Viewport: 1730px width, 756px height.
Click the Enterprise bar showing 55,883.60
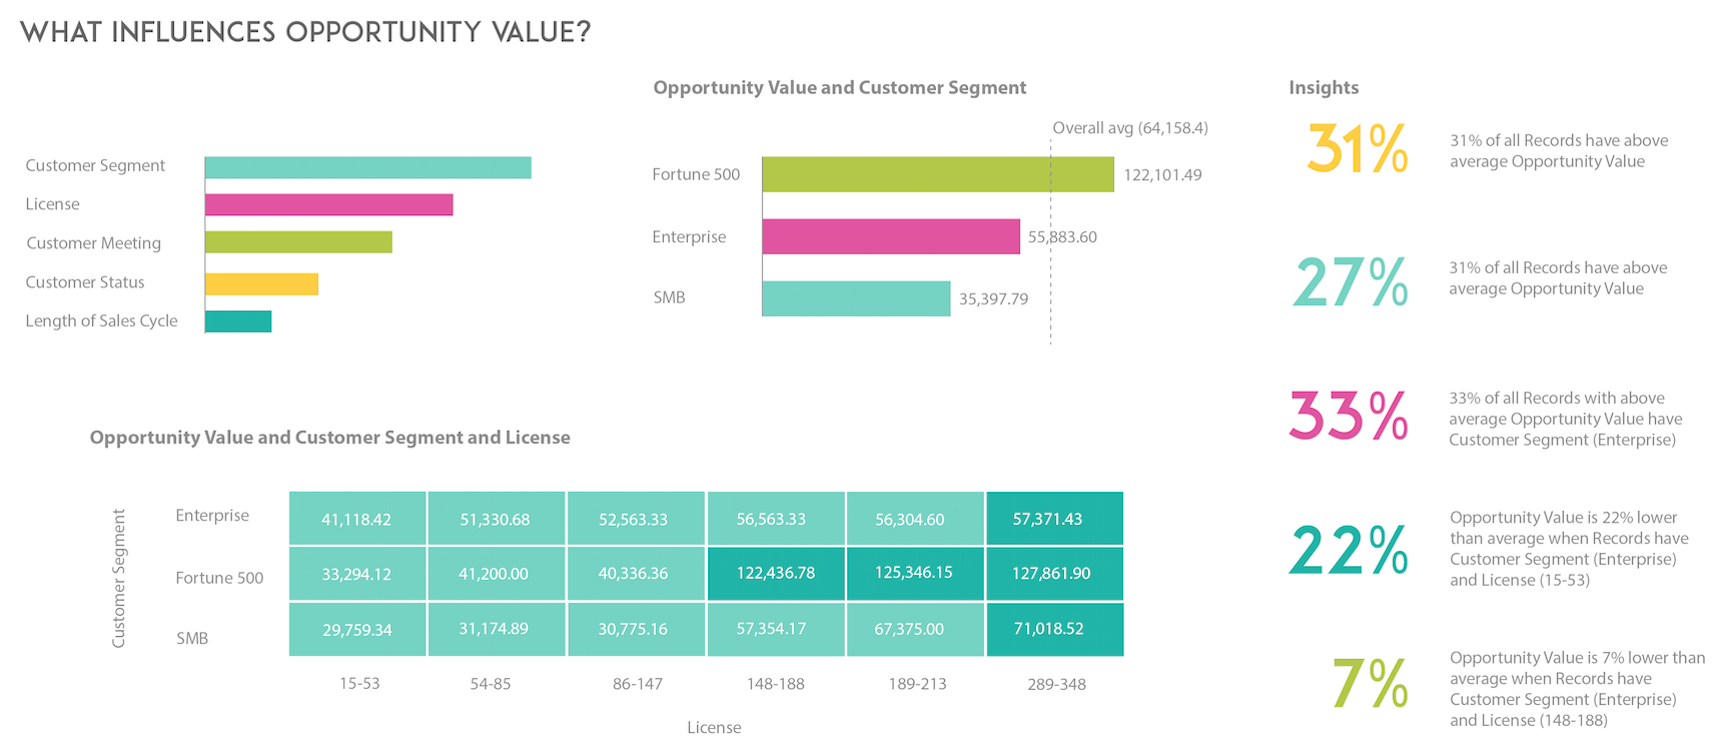(890, 237)
